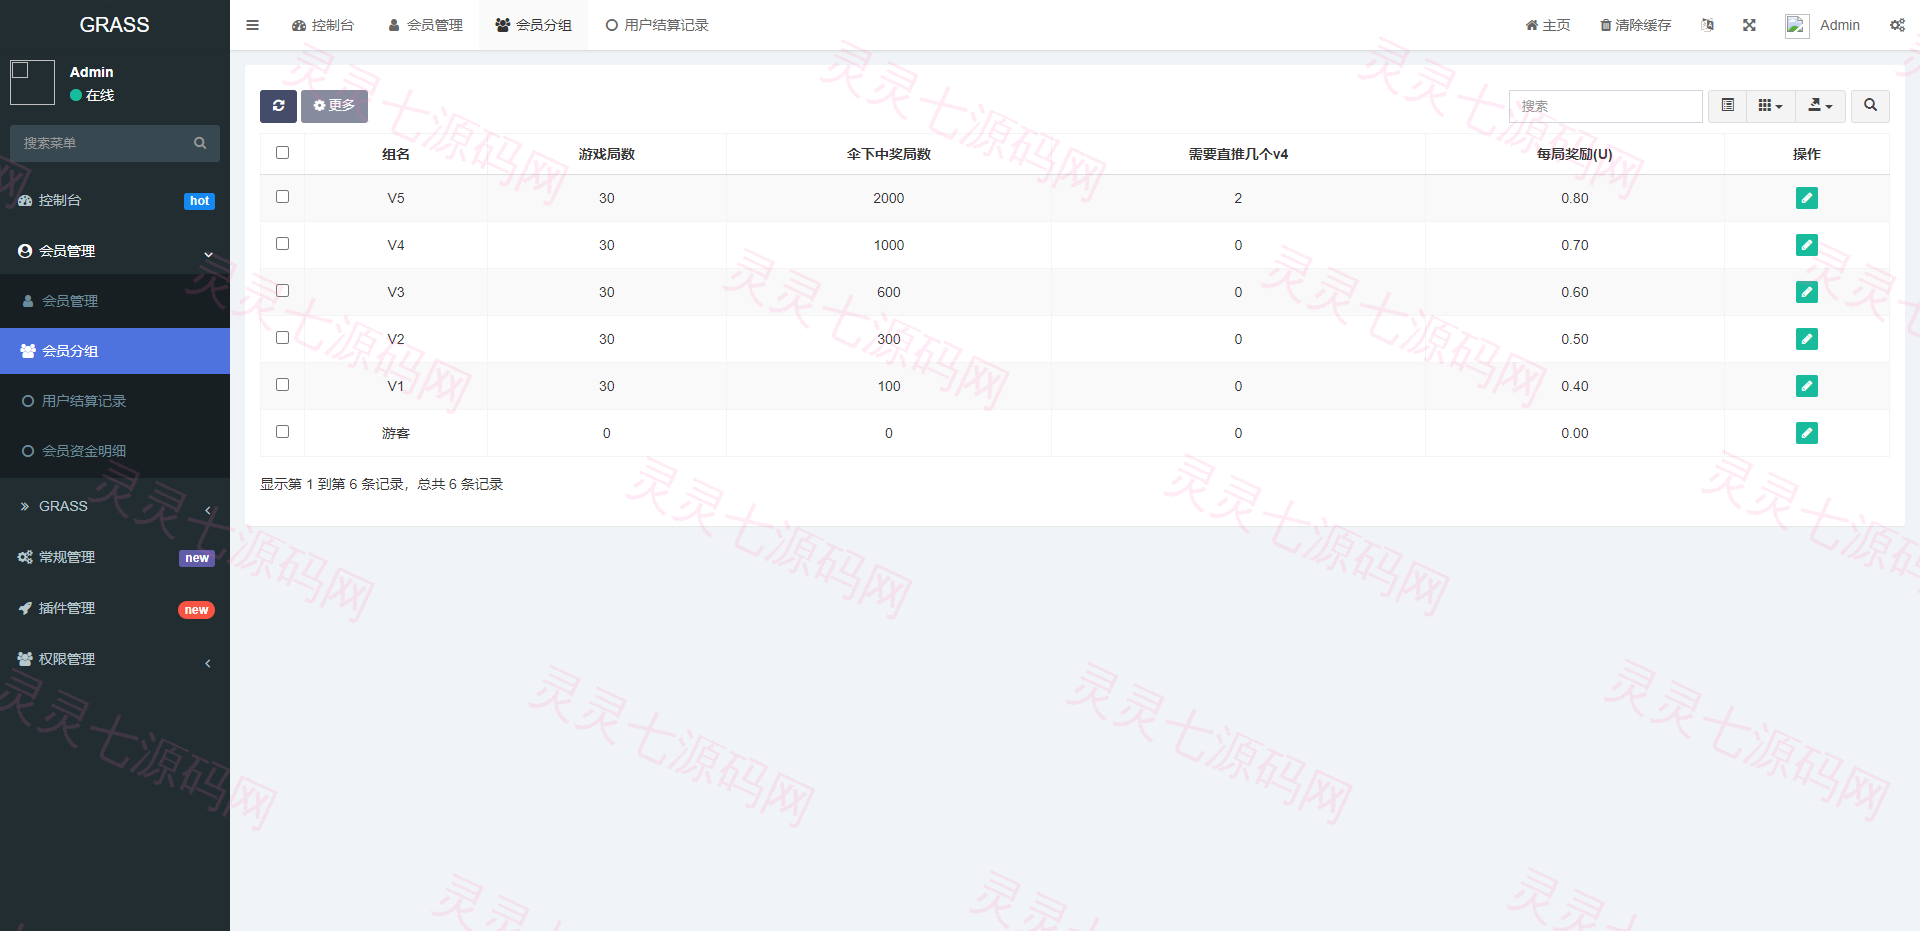Click the refresh table icon button
The width and height of the screenshot is (1920, 931).
(x=278, y=106)
